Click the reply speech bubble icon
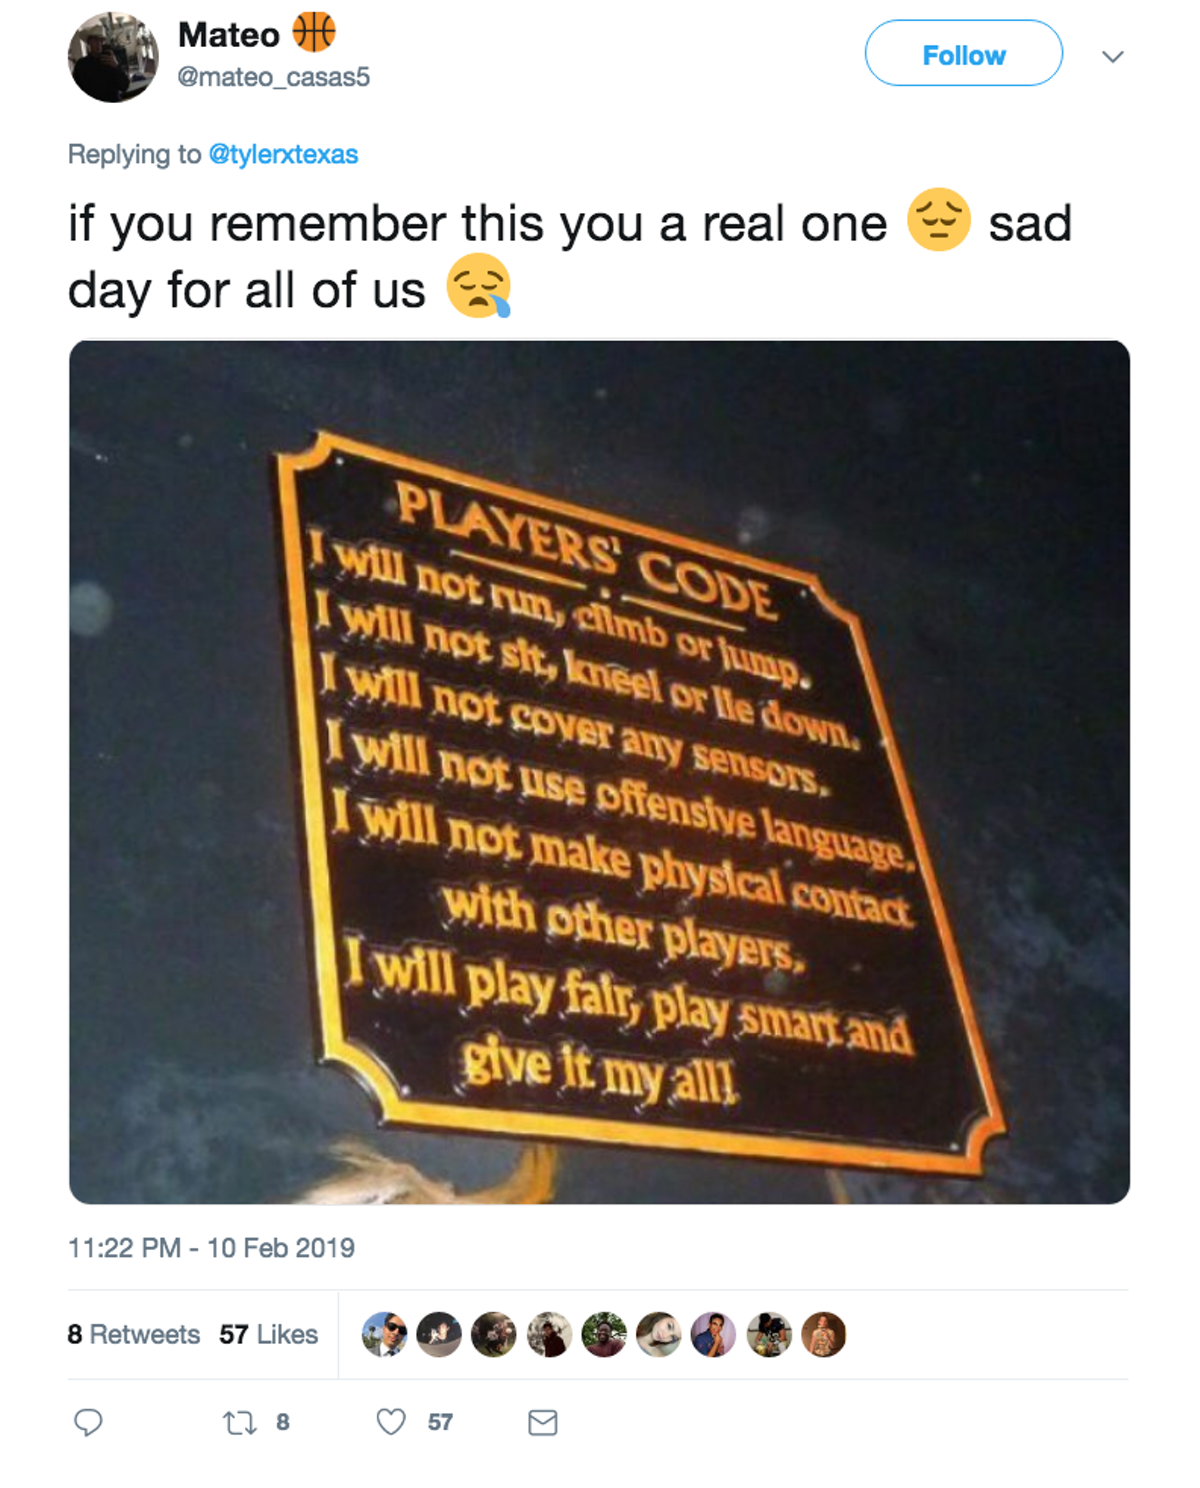Viewport: 1200px width, 1488px height. pos(88,1422)
